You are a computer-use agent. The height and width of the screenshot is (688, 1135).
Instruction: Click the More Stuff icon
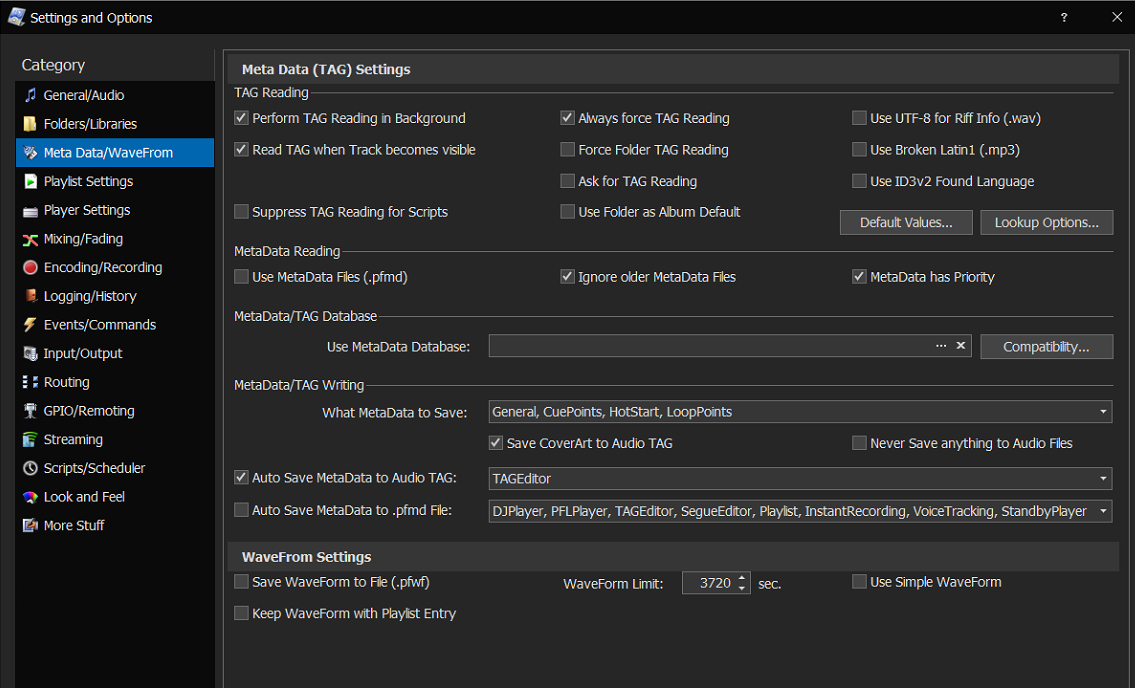30,526
